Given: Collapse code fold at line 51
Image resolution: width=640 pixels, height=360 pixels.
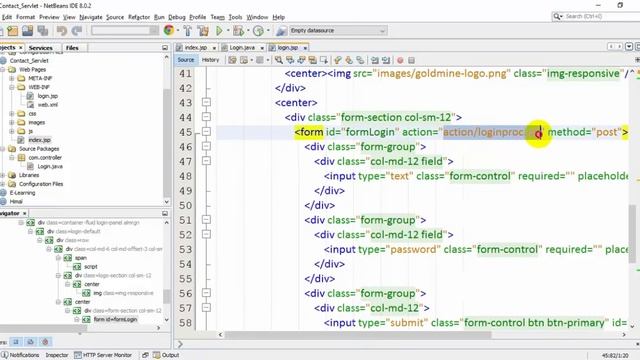Looking at the screenshot, I should pyautogui.click(x=207, y=220).
